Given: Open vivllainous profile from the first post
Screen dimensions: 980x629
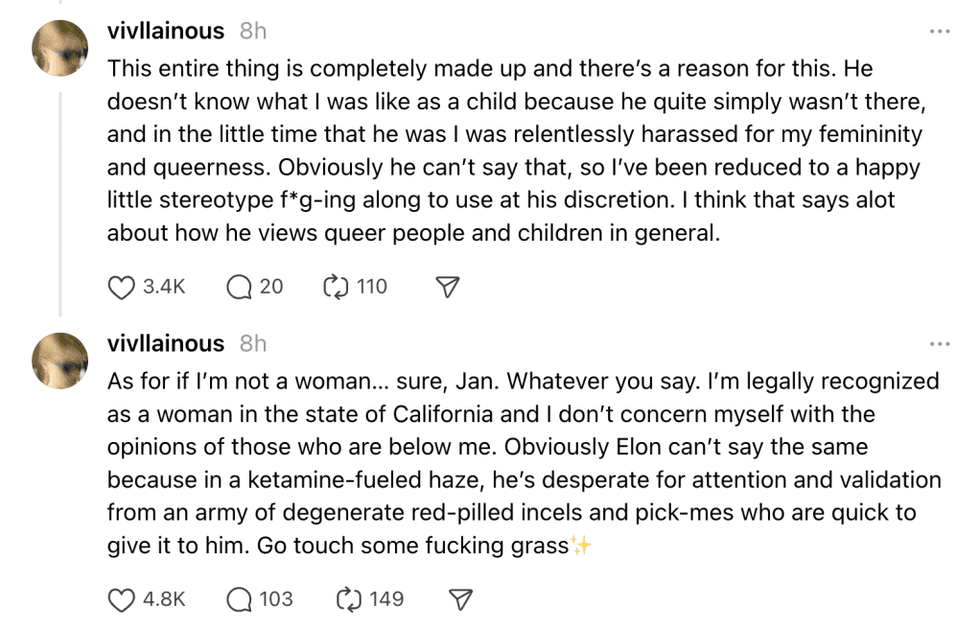Looking at the screenshot, I should 166,31.
